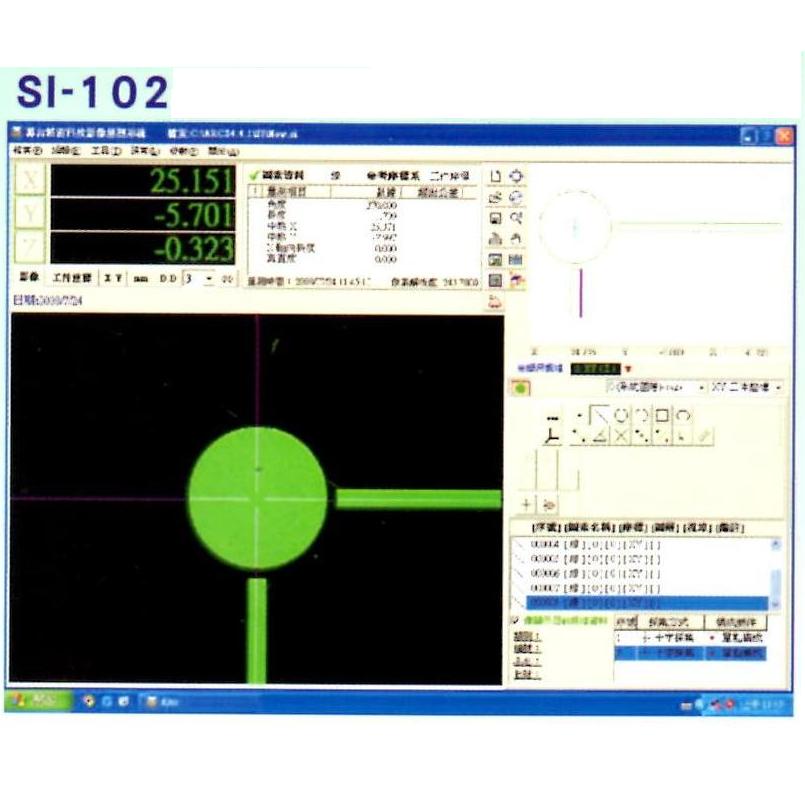The height and width of the screenshot is (805, 805).
Task: Select the rectangle measurement tool
Action: click(x=661, y=415)
